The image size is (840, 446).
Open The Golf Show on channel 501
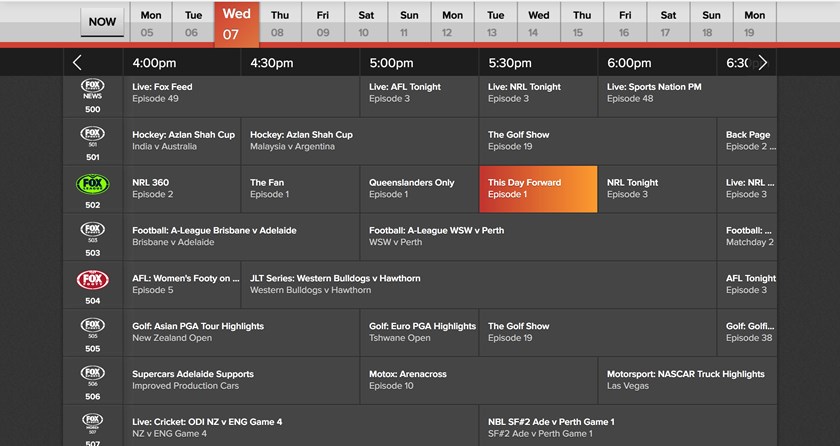point(598,141)
